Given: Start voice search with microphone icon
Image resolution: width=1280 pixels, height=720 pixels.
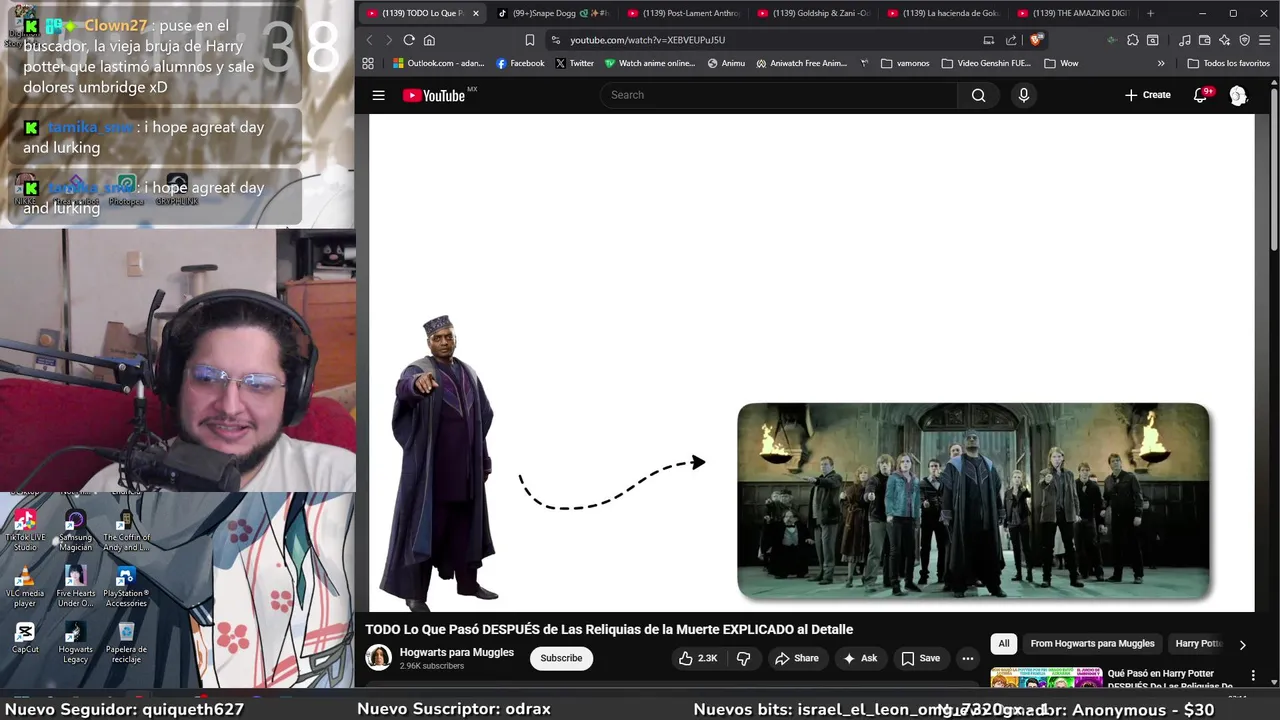Looking at the screenshot, I should coord(1023,95).
